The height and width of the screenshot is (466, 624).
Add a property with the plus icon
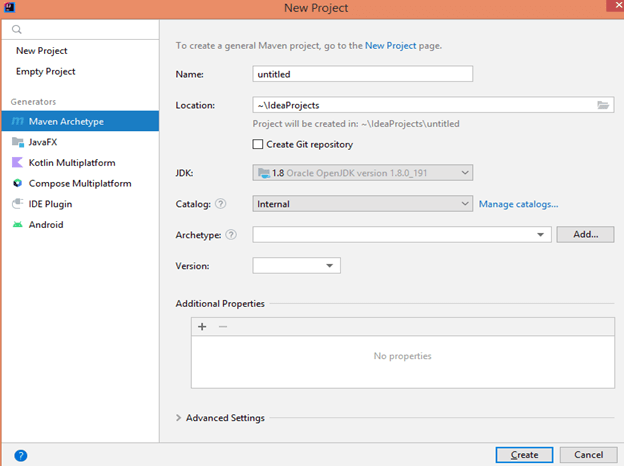tap(202, 327)
